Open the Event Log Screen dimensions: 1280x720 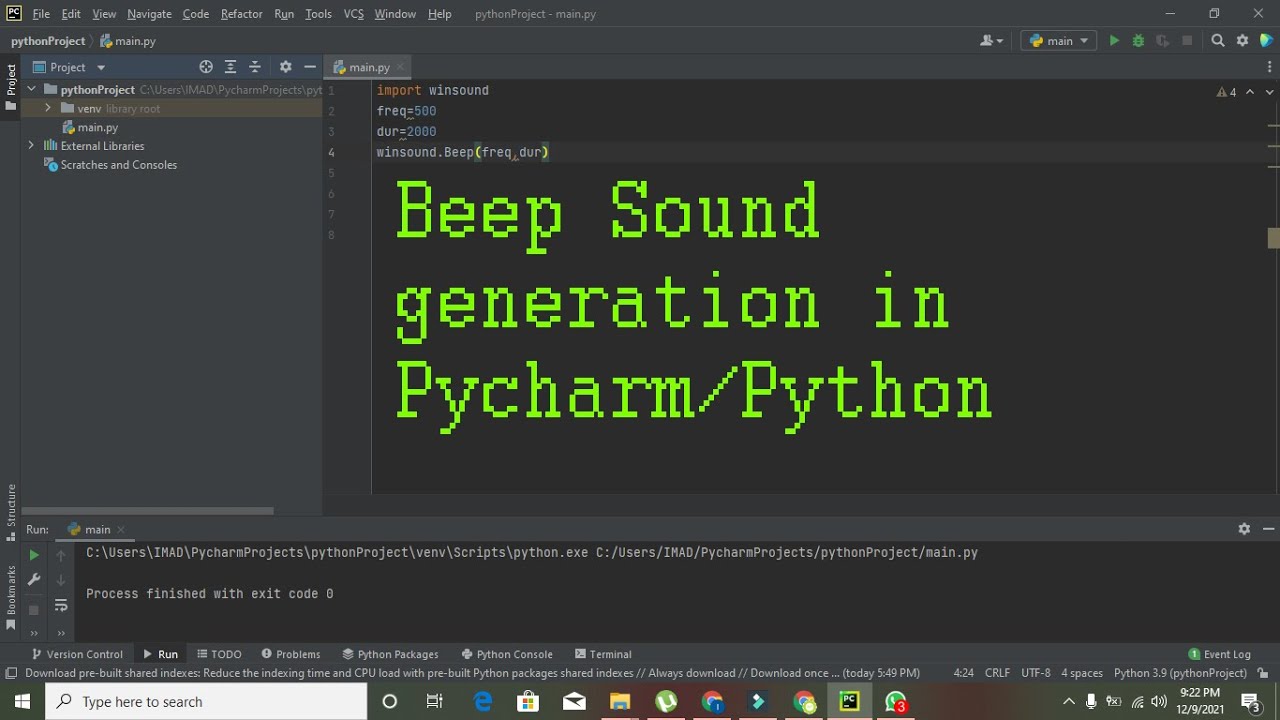pyautogui.click(x=1219, y=654)
